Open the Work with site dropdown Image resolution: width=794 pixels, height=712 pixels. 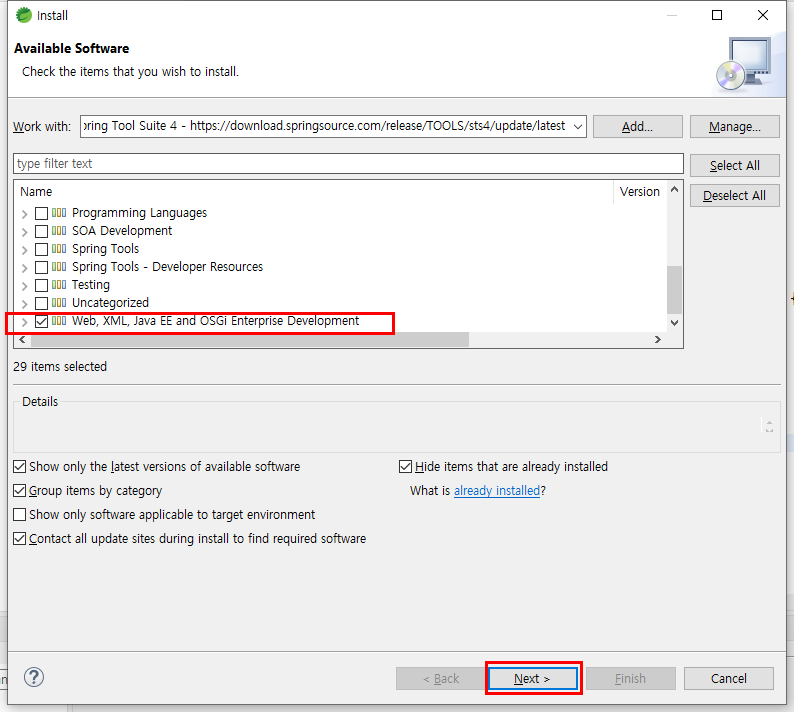[578, 127]
